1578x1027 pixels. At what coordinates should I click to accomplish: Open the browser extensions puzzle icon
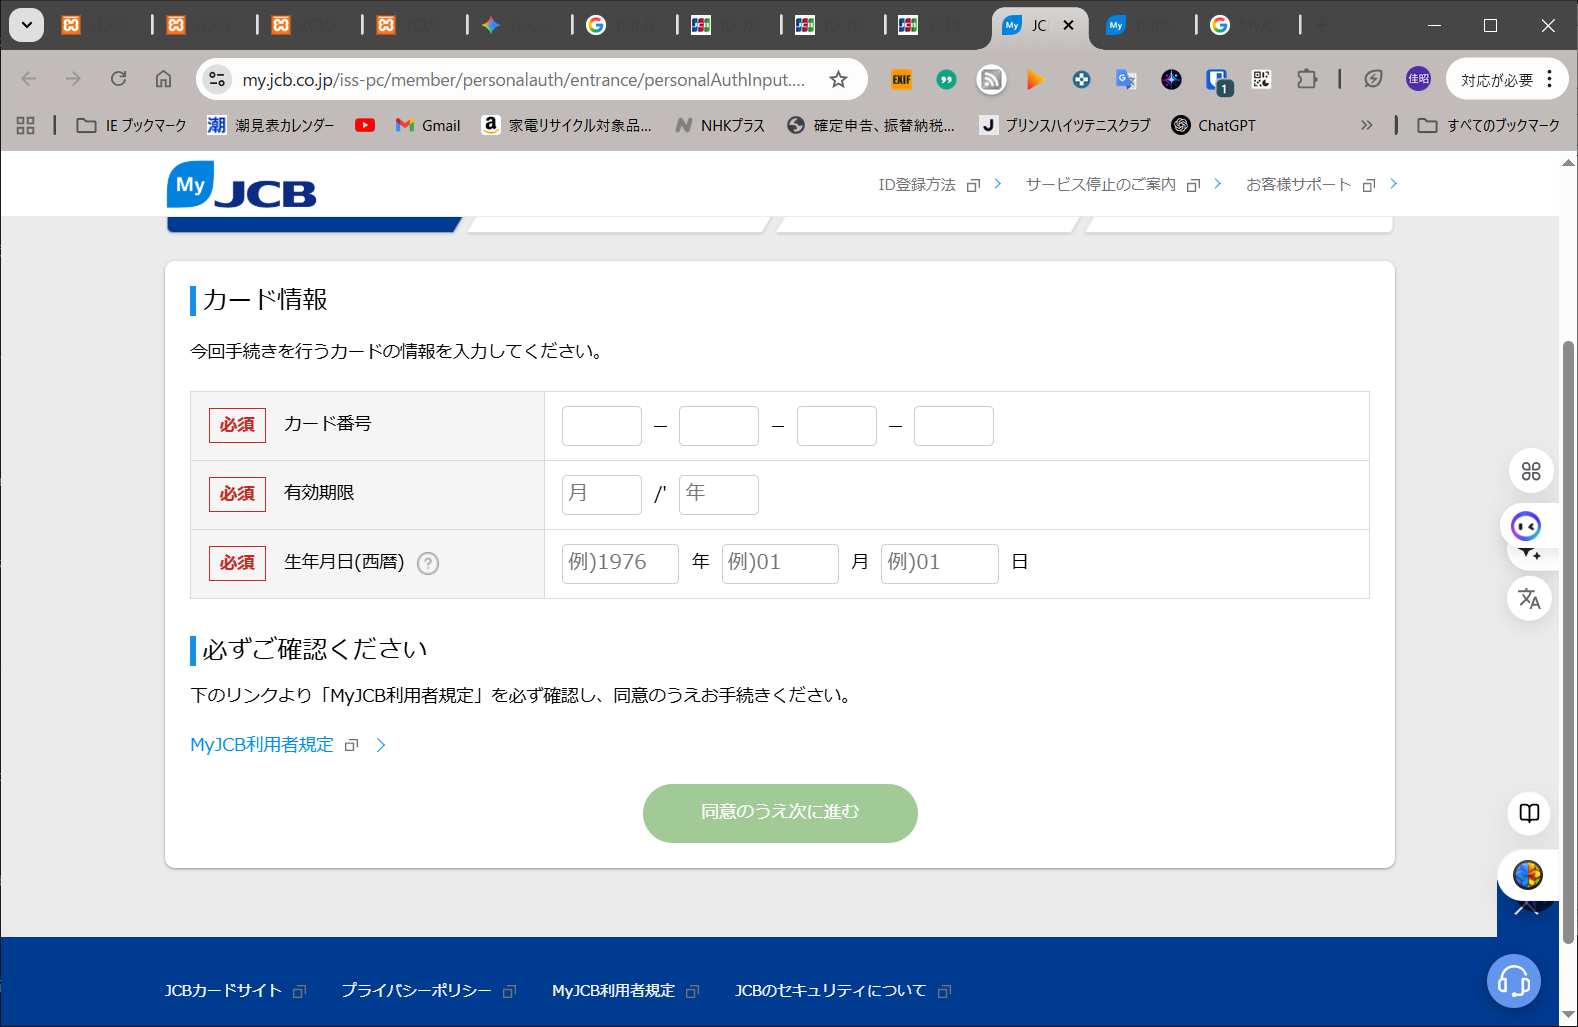pyautogui.click(x=1307, y=79)
